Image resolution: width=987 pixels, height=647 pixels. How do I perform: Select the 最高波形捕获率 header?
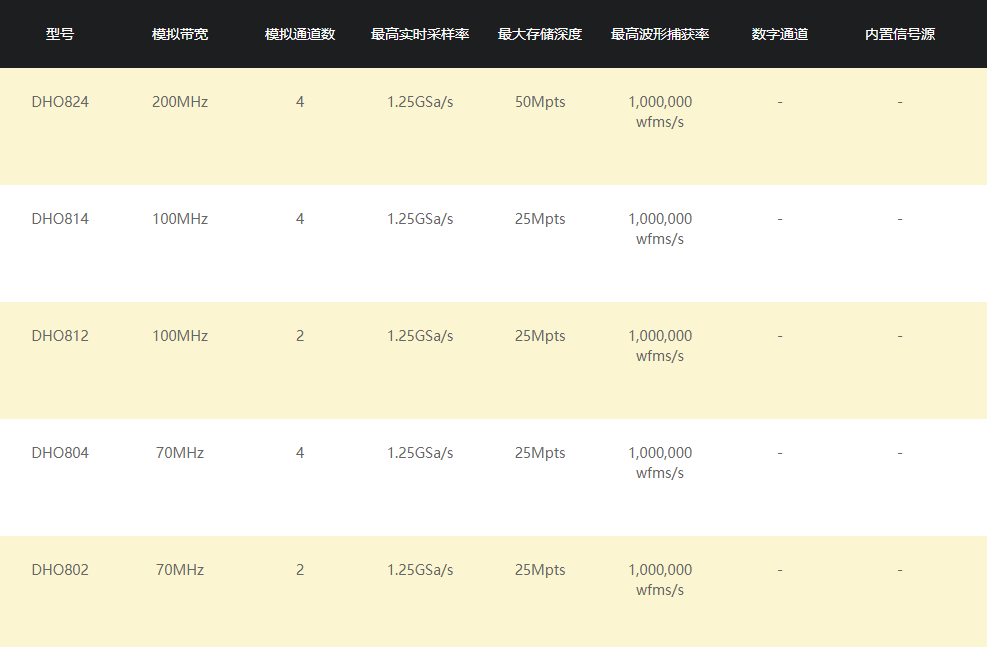click(660, 34)
